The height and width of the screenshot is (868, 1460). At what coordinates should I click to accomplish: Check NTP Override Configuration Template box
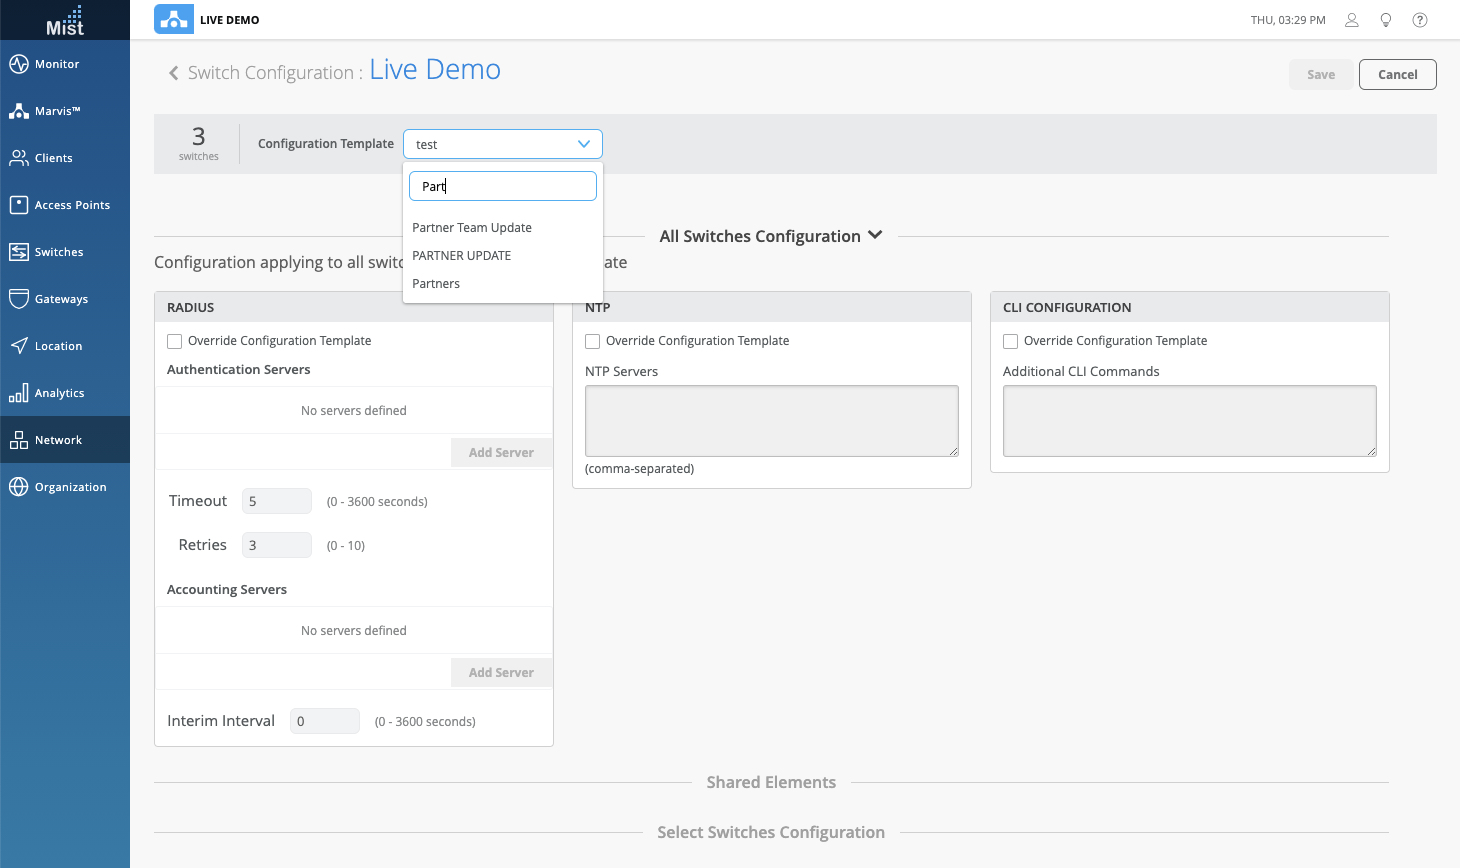pyautogui.click(x=593, y=342)
